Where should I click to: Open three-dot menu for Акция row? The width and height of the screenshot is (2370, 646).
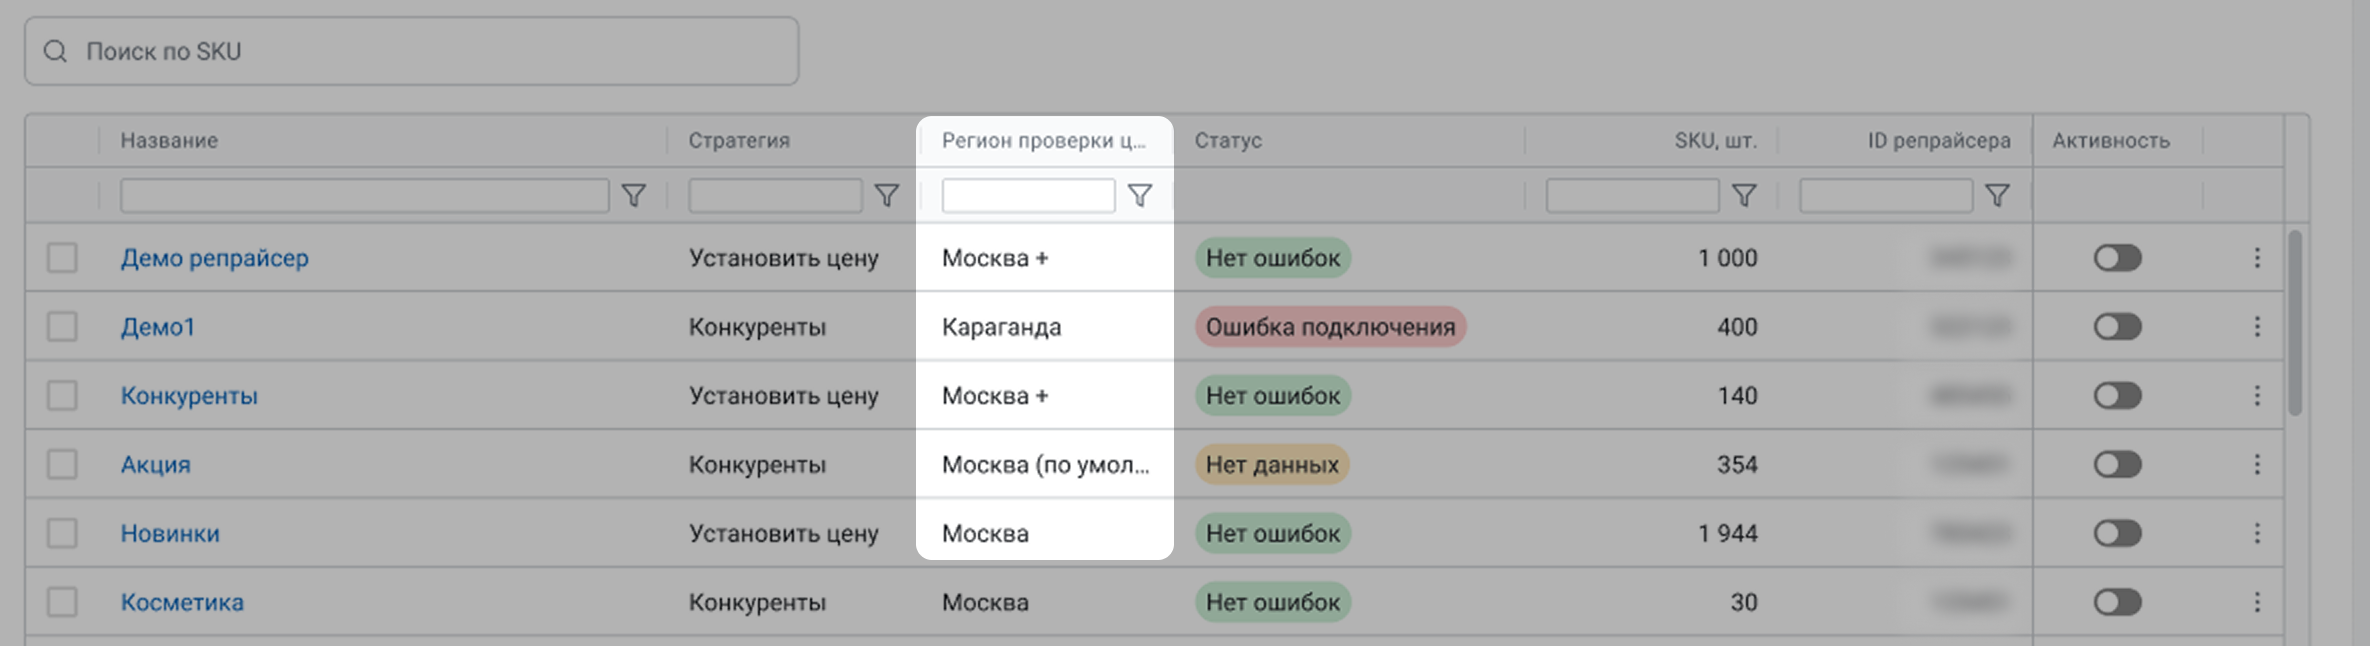click(x=2257, y=465)
